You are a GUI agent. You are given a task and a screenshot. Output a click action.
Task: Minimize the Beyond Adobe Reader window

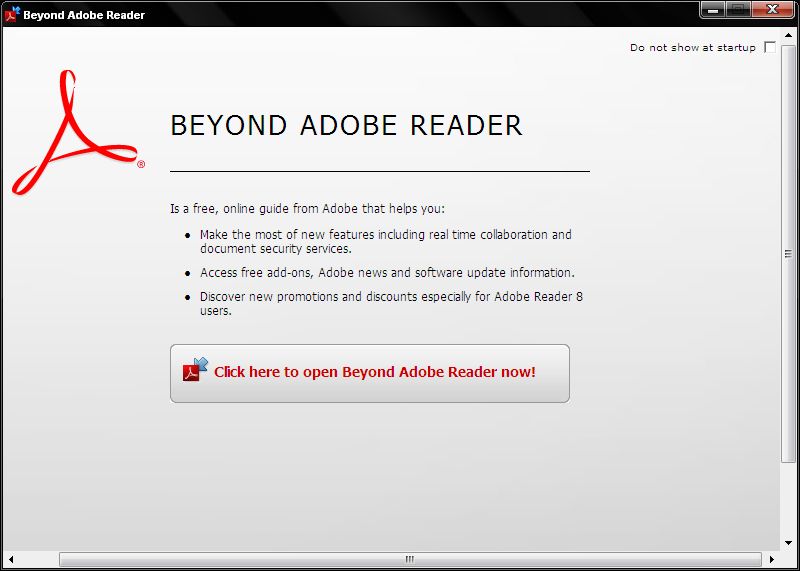click(x=713, y=10)
